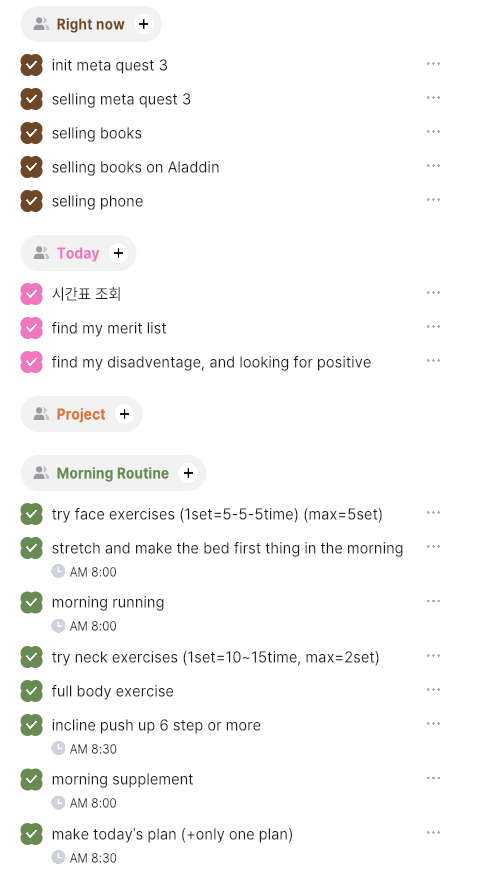Uncheck the 시간표 조회 task
This screenshot has width=480, height=877.
click(x=31, y=294)
